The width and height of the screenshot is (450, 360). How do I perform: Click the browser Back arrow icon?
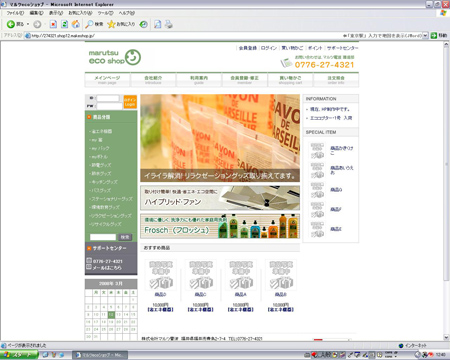click(x=11, y=24)
